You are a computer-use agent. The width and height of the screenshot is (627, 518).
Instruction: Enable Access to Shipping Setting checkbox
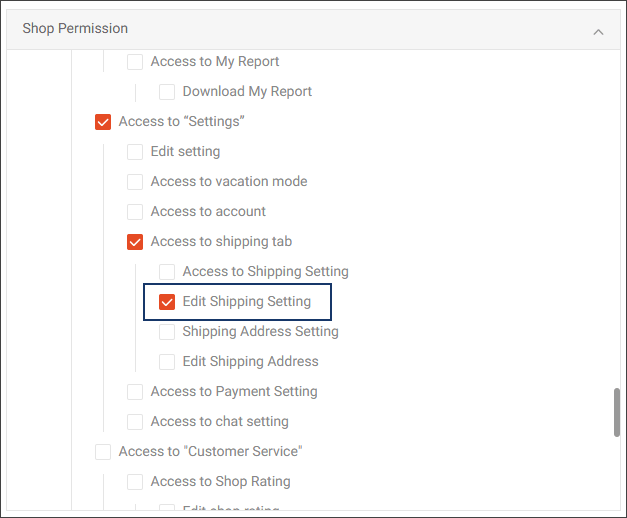point(167,272)
